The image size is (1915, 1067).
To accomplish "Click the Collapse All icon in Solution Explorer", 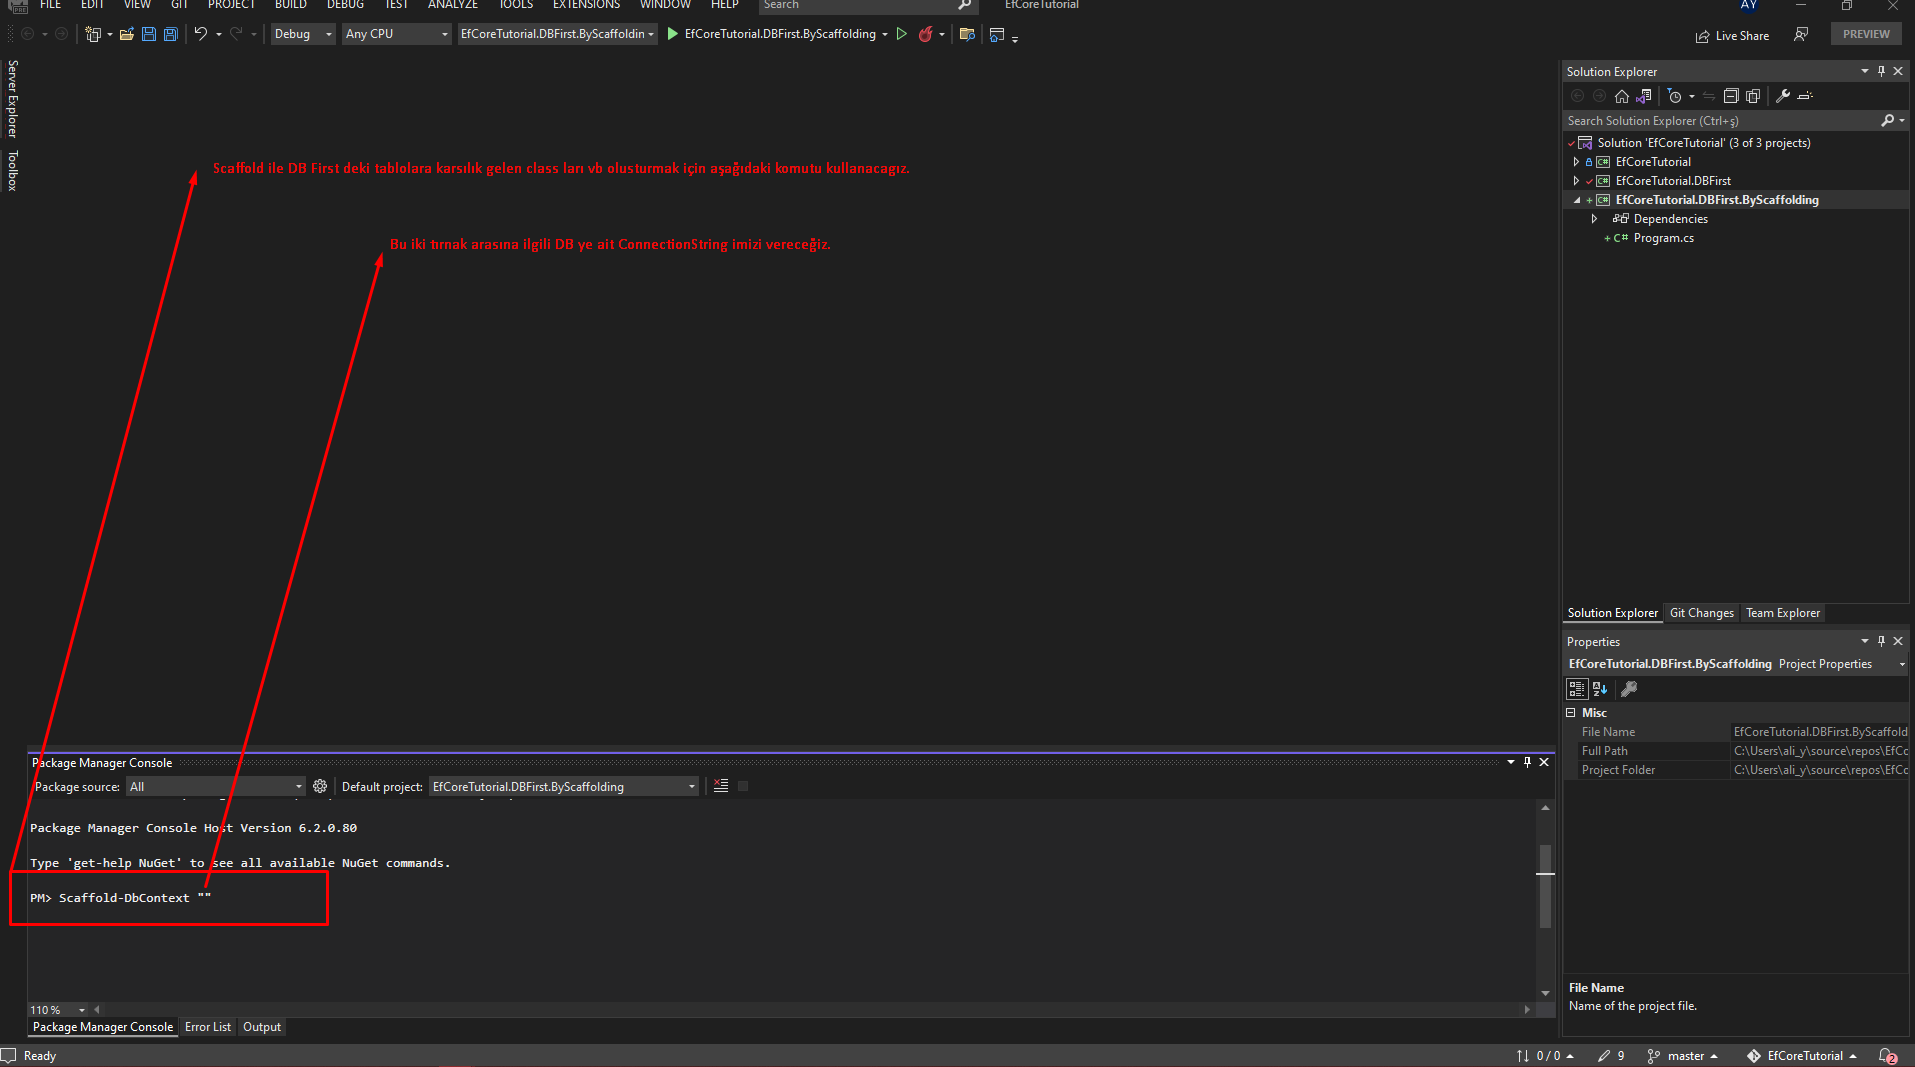I will (1731, 96).
